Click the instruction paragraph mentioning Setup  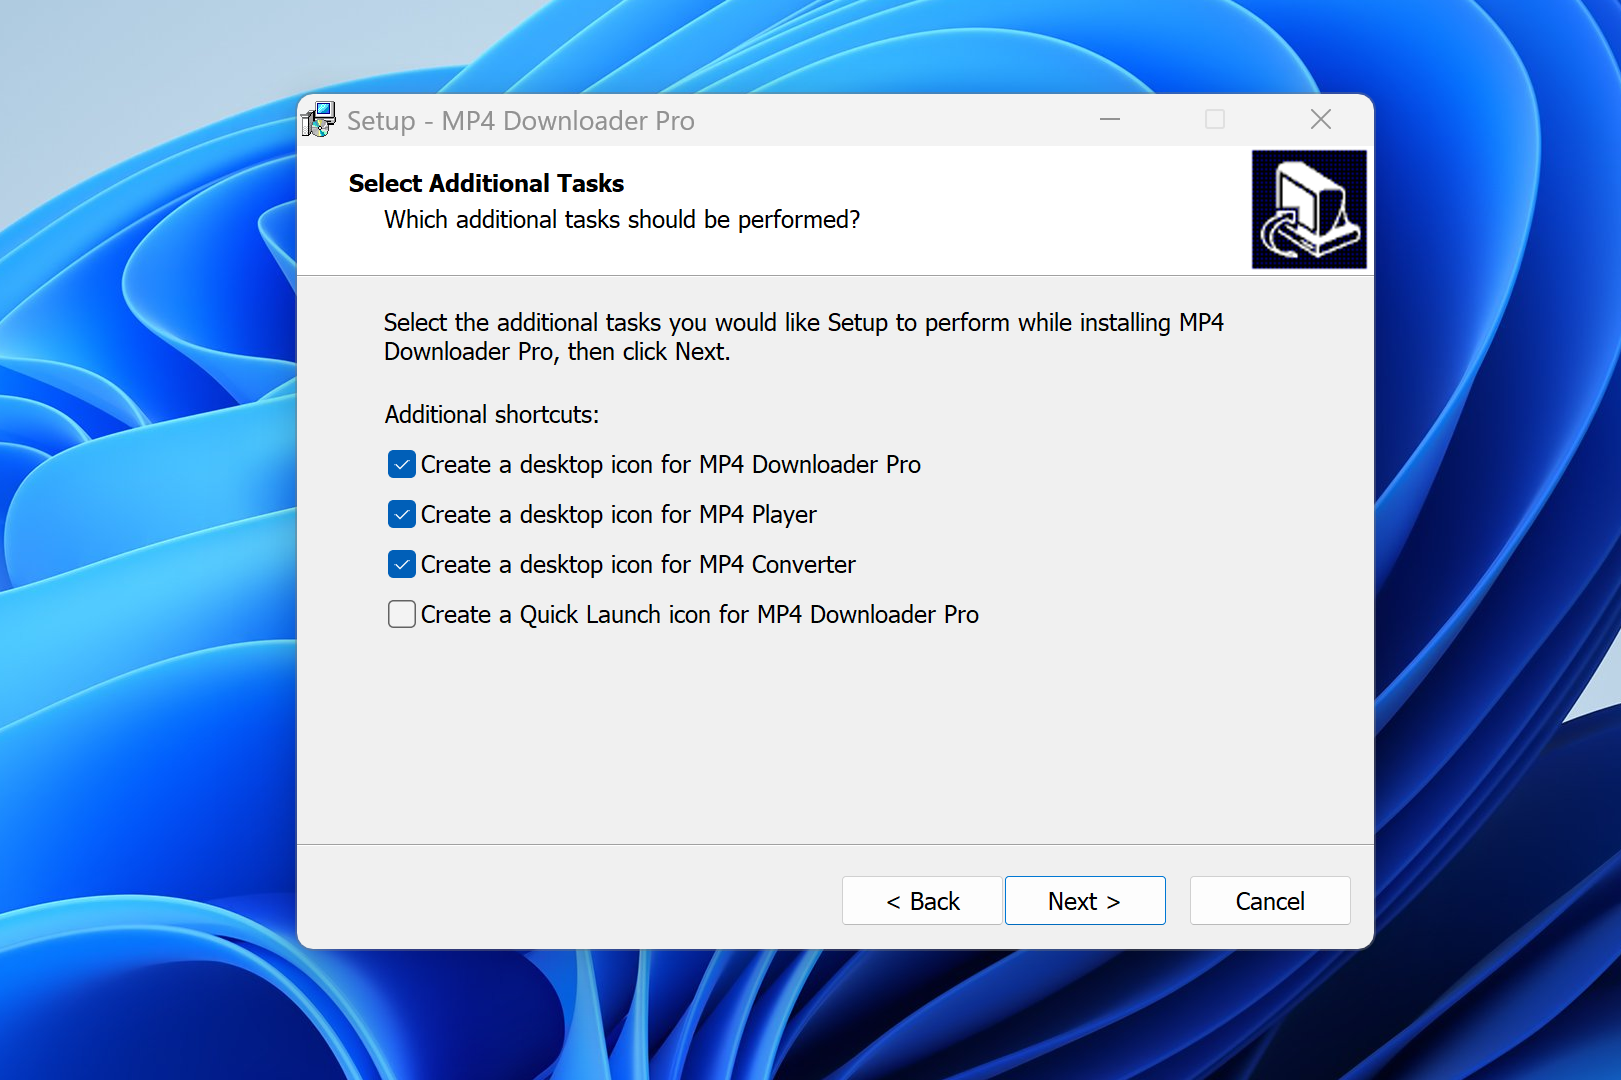[x=802, y=337]
